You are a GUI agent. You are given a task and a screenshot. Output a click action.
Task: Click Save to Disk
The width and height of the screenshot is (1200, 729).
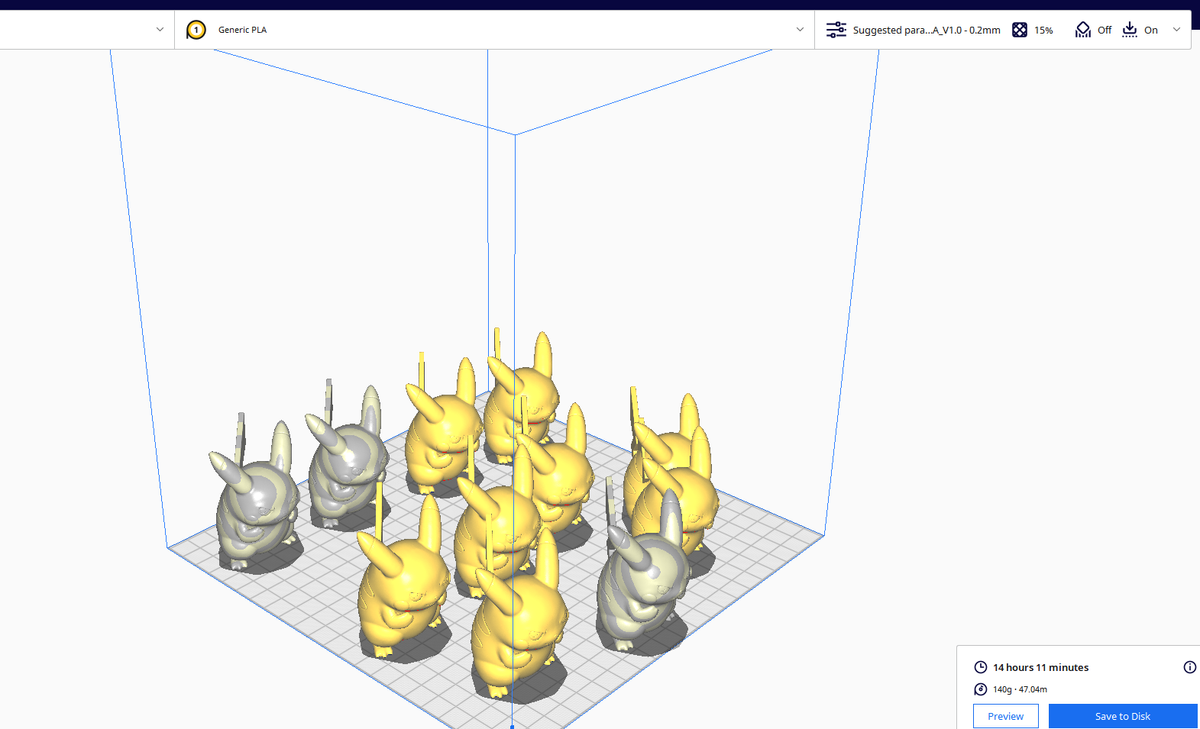(x=1122, y=715)
